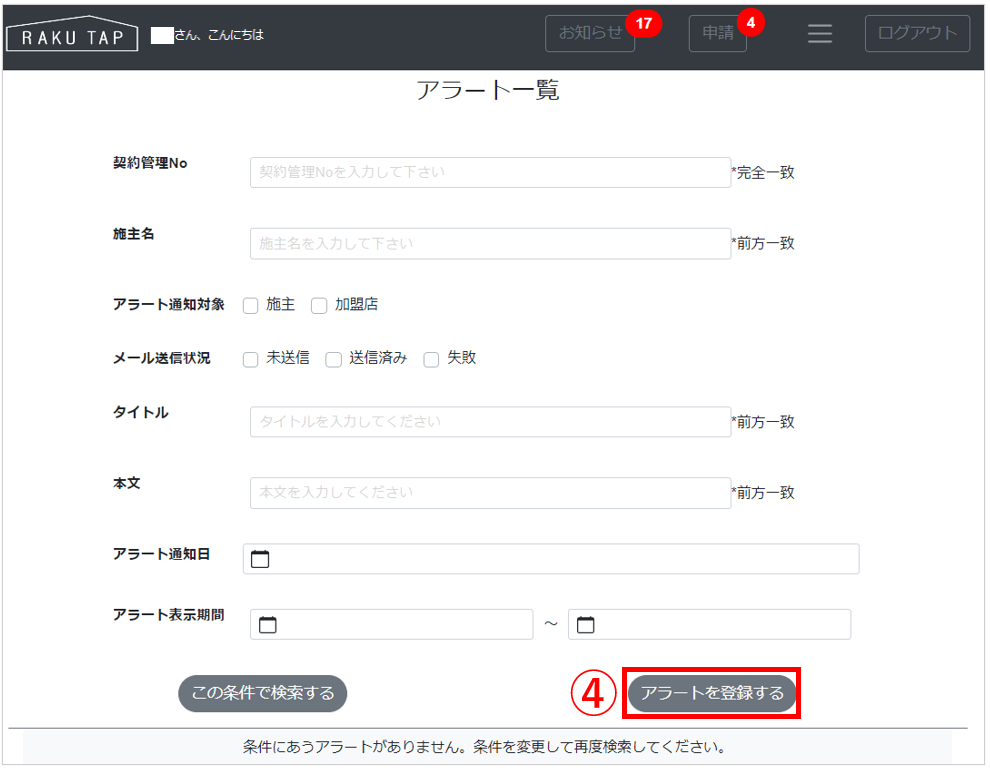The width and height of the screenshot is (990, 775).
Task: Click the アラート表示期間 end date field
Action: click(x=710, y=625)
